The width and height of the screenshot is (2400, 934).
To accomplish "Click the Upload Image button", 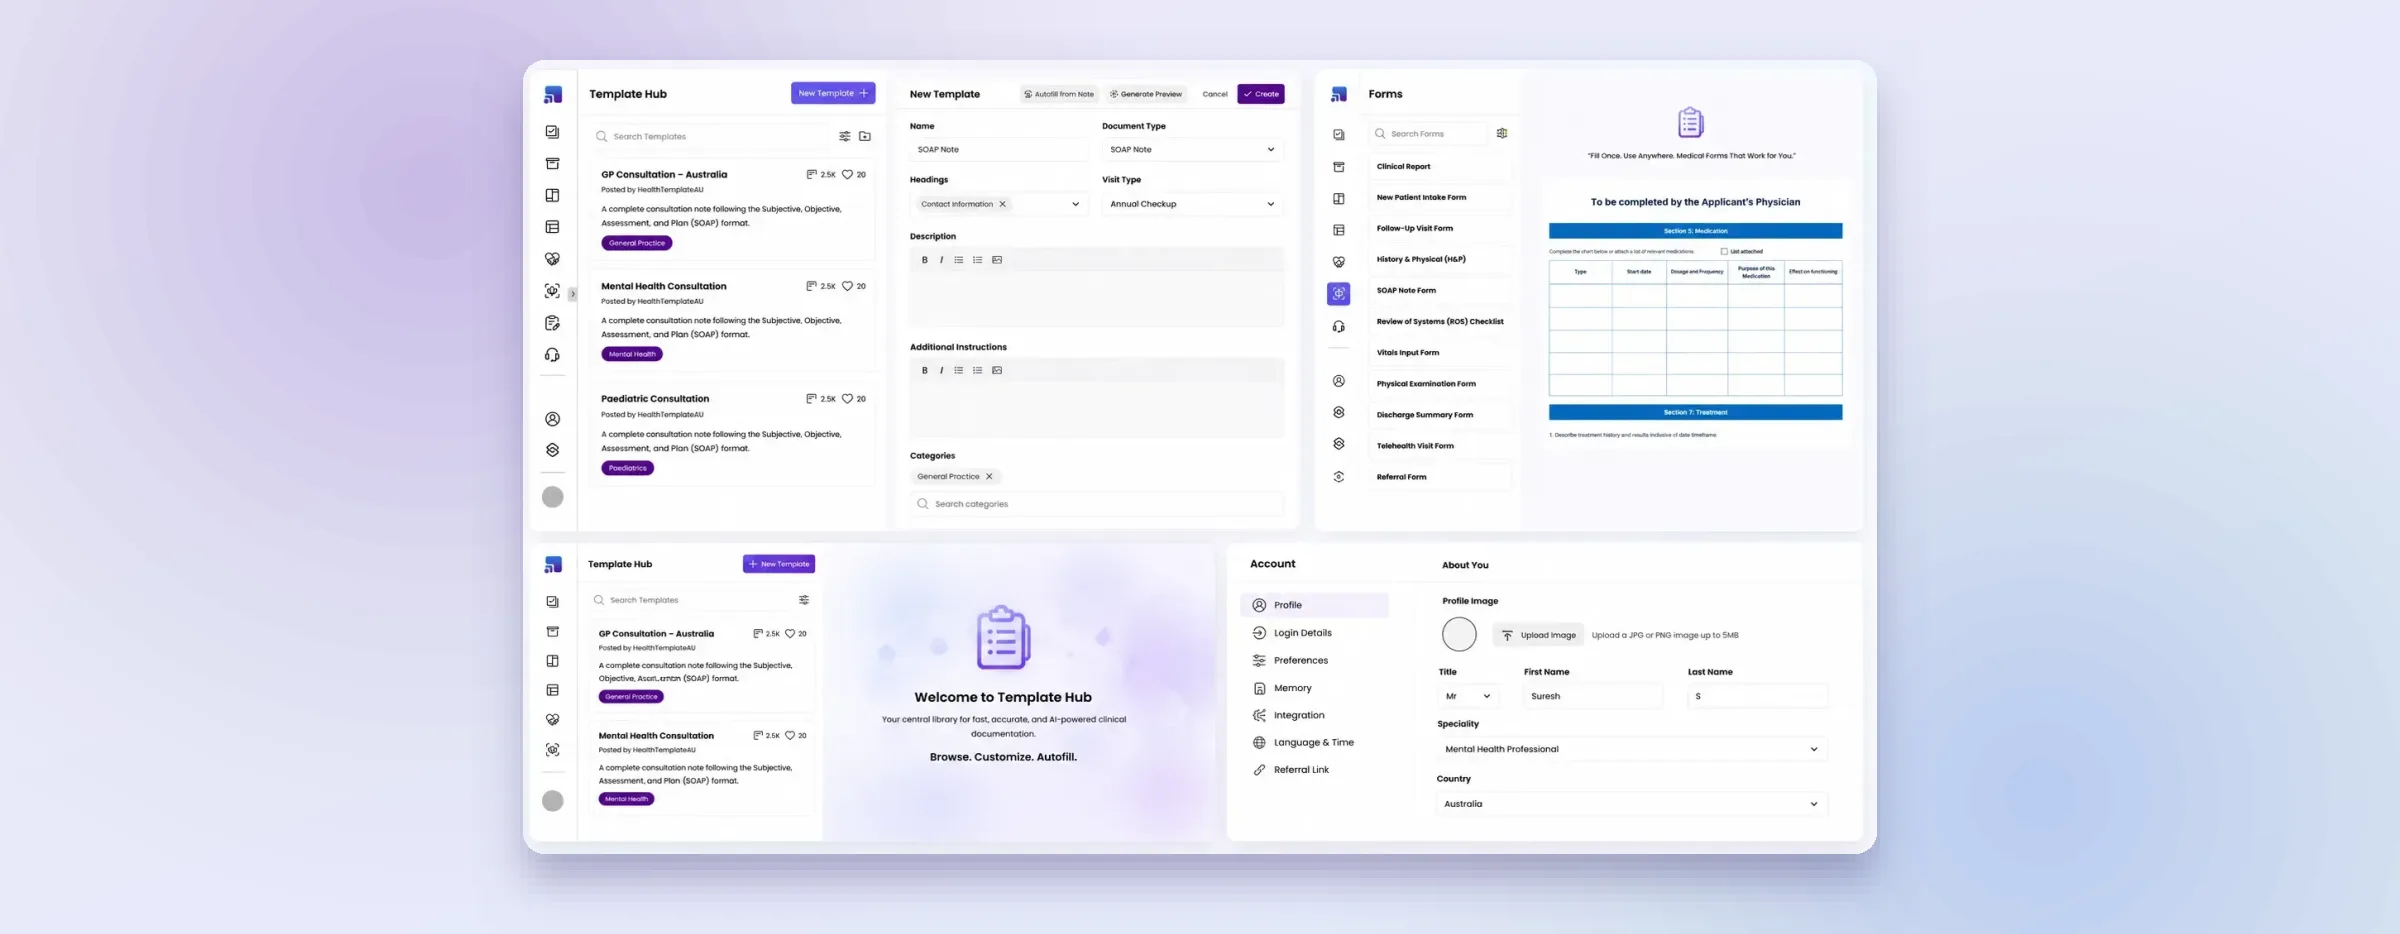I will coord(1538,635).
